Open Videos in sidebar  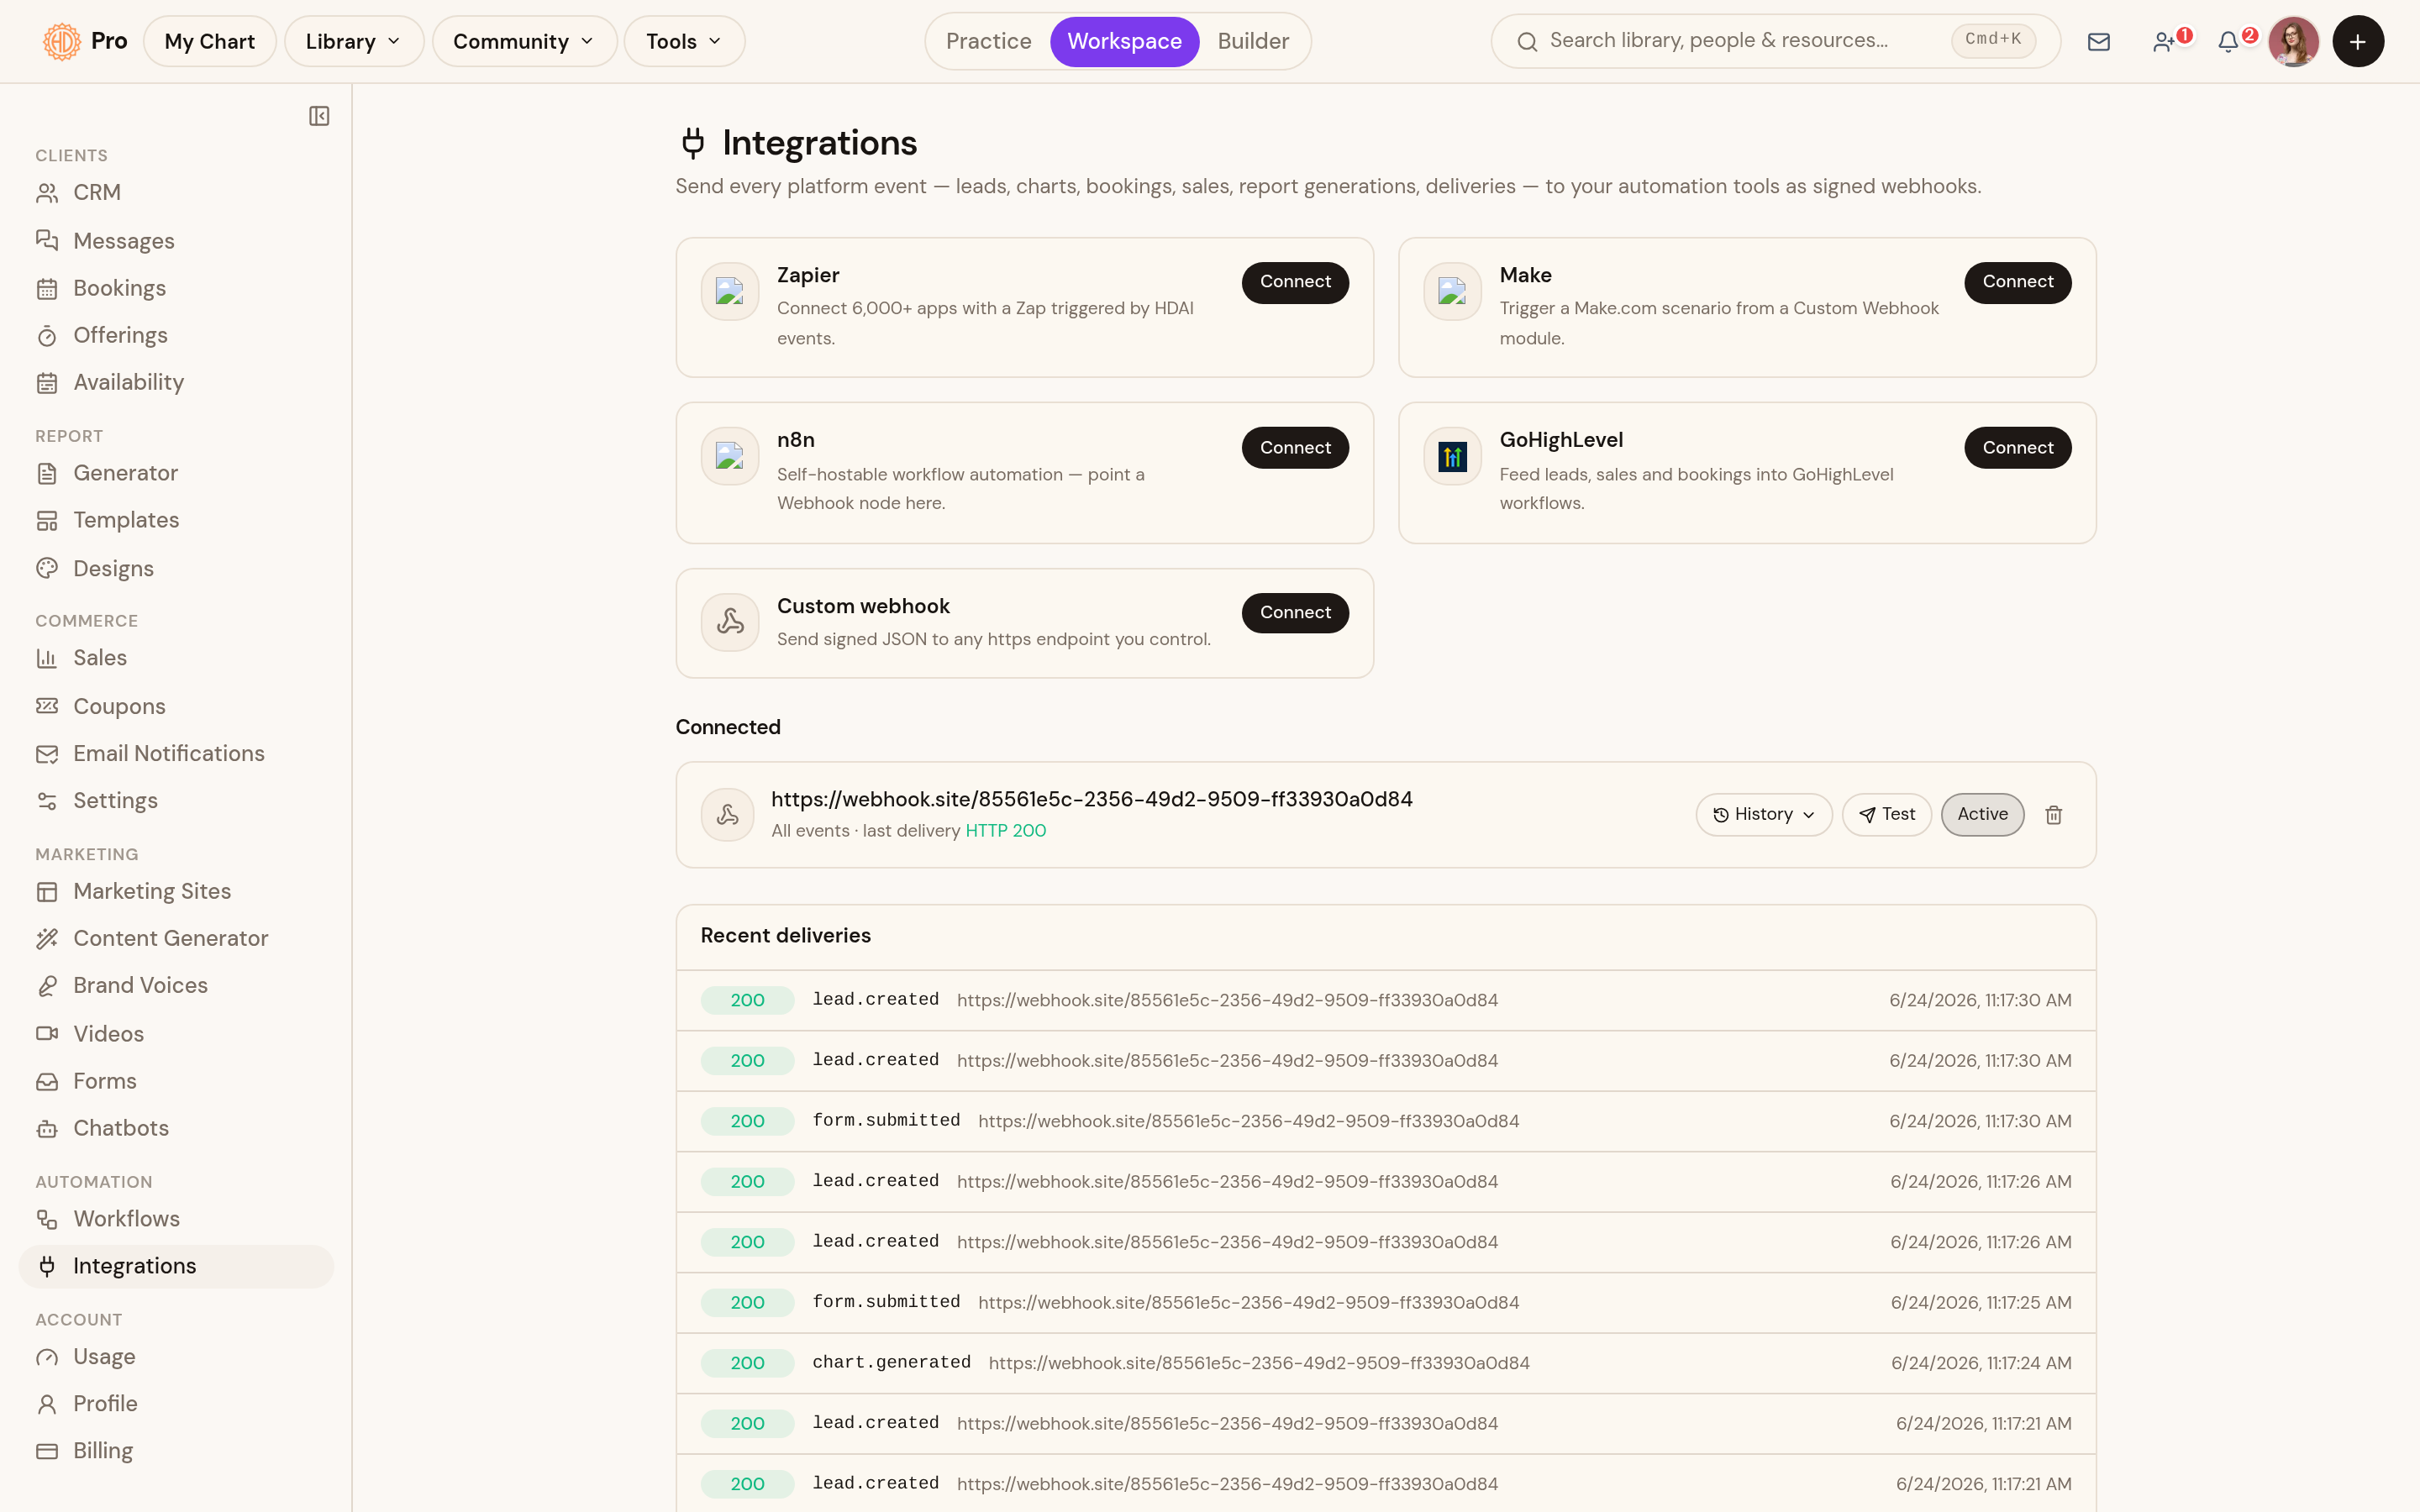coord(176,1033)
